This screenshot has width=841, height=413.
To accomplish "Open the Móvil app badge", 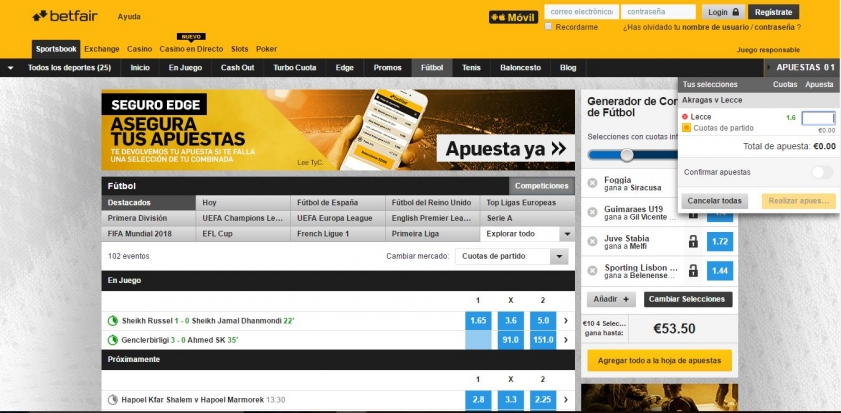I will pyautogui.click(x=513, y=17).
